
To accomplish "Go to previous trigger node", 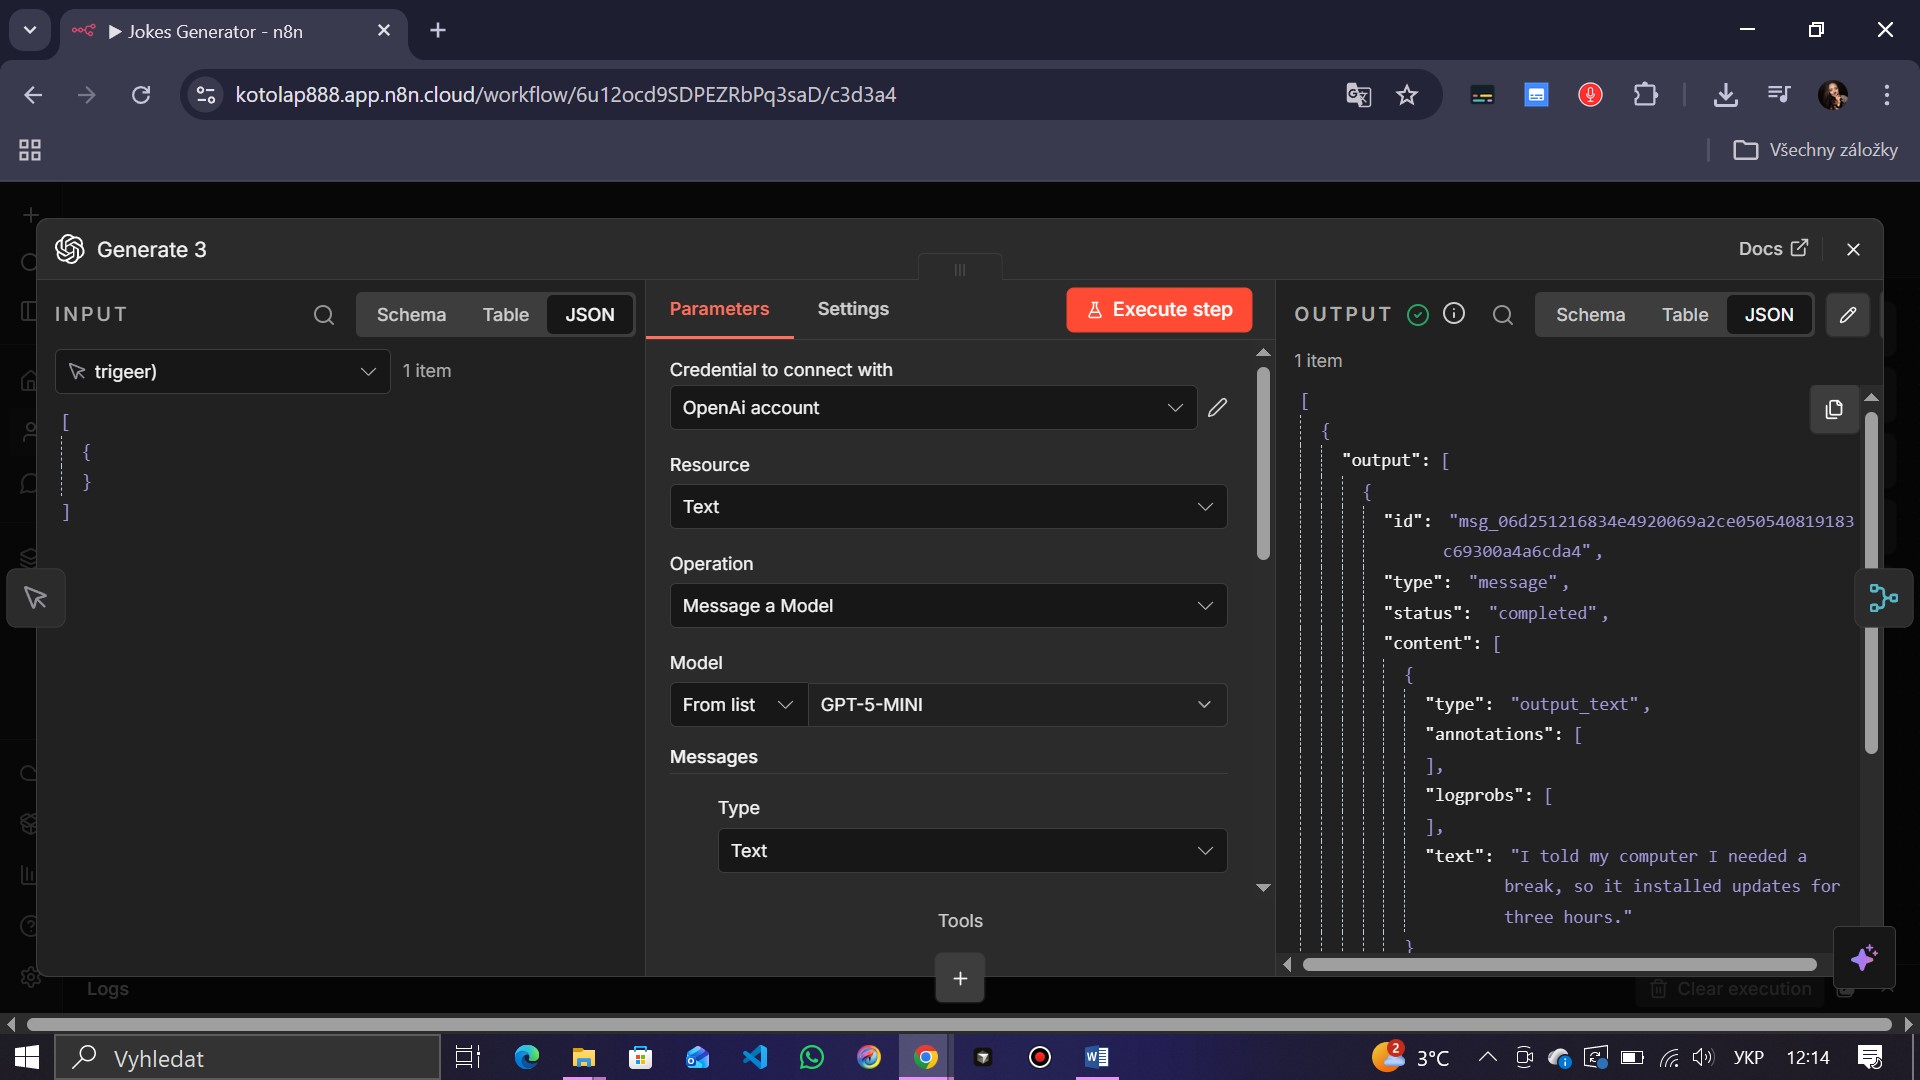I will pos(36,598).
